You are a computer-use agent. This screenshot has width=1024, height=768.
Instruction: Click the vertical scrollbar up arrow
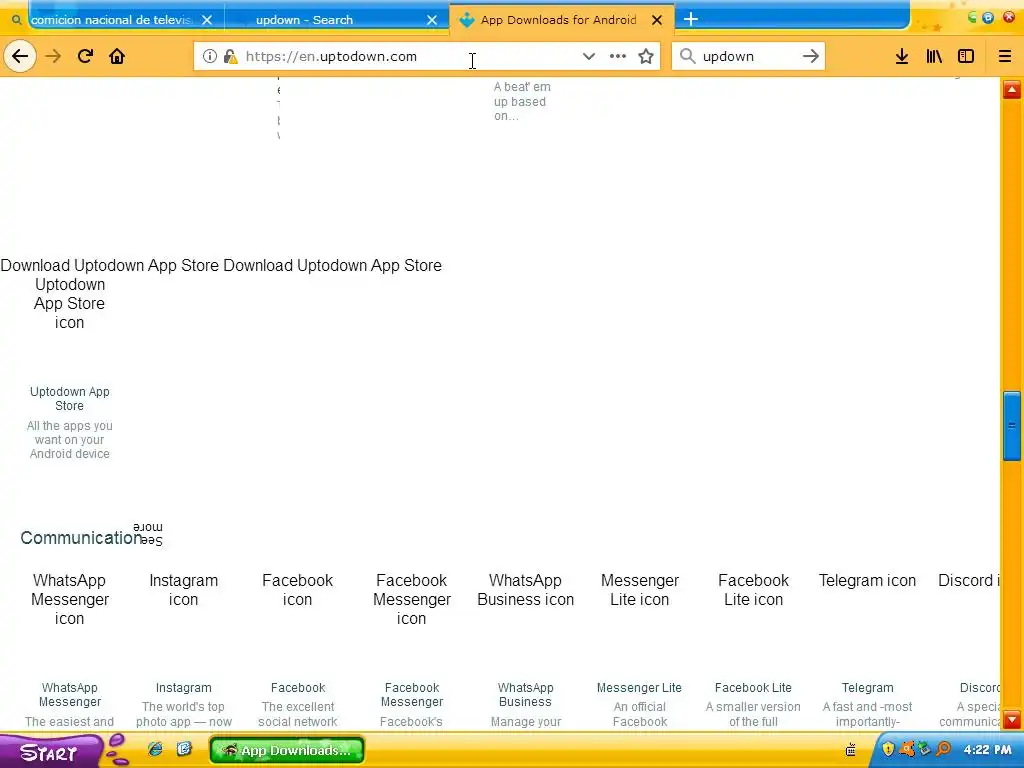click(1012, 89)
